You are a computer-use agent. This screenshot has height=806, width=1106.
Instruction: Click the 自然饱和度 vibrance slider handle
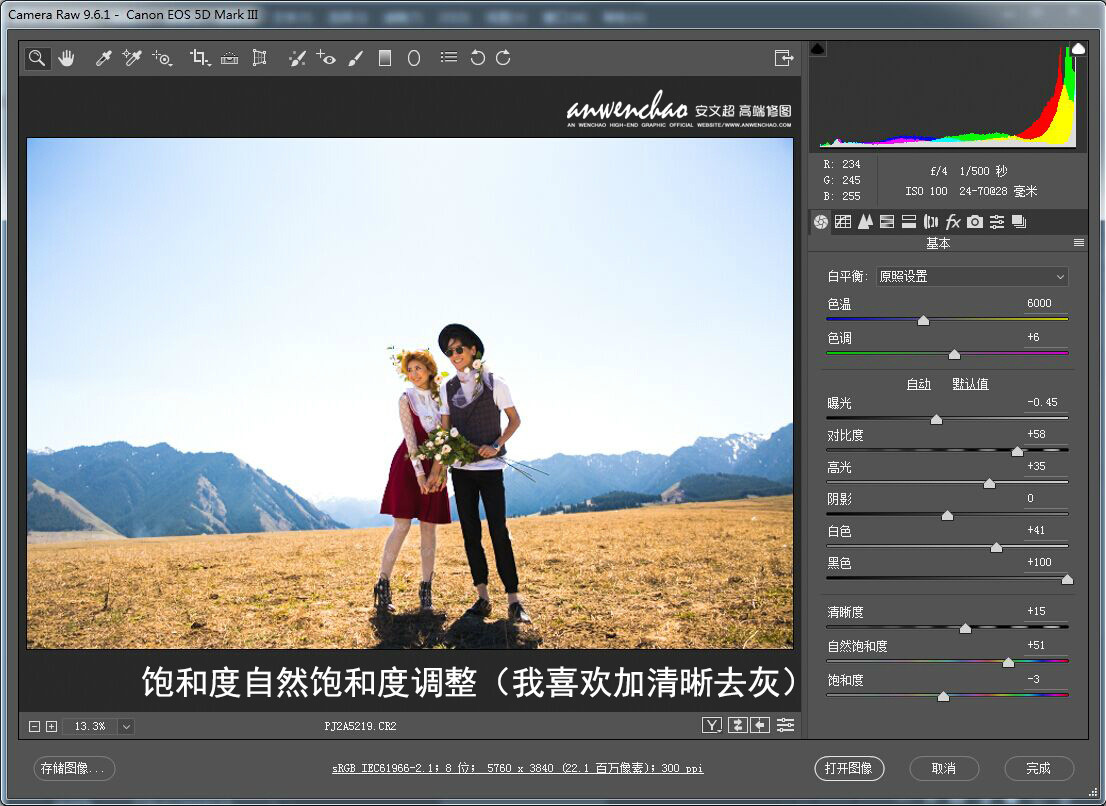(x=1008, y=662)
